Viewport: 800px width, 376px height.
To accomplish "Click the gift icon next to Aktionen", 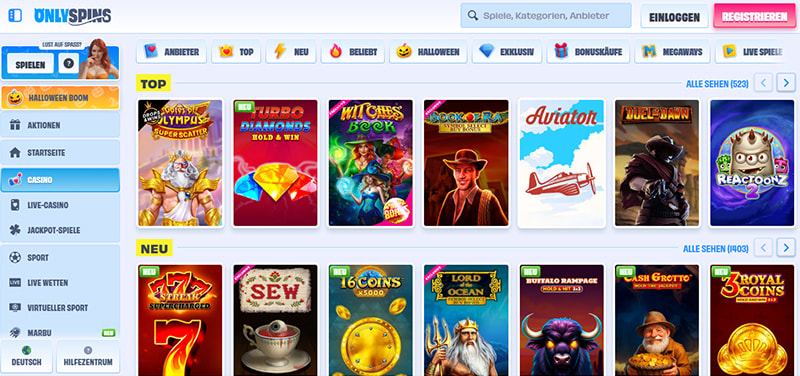I will [x=15, y=125].
